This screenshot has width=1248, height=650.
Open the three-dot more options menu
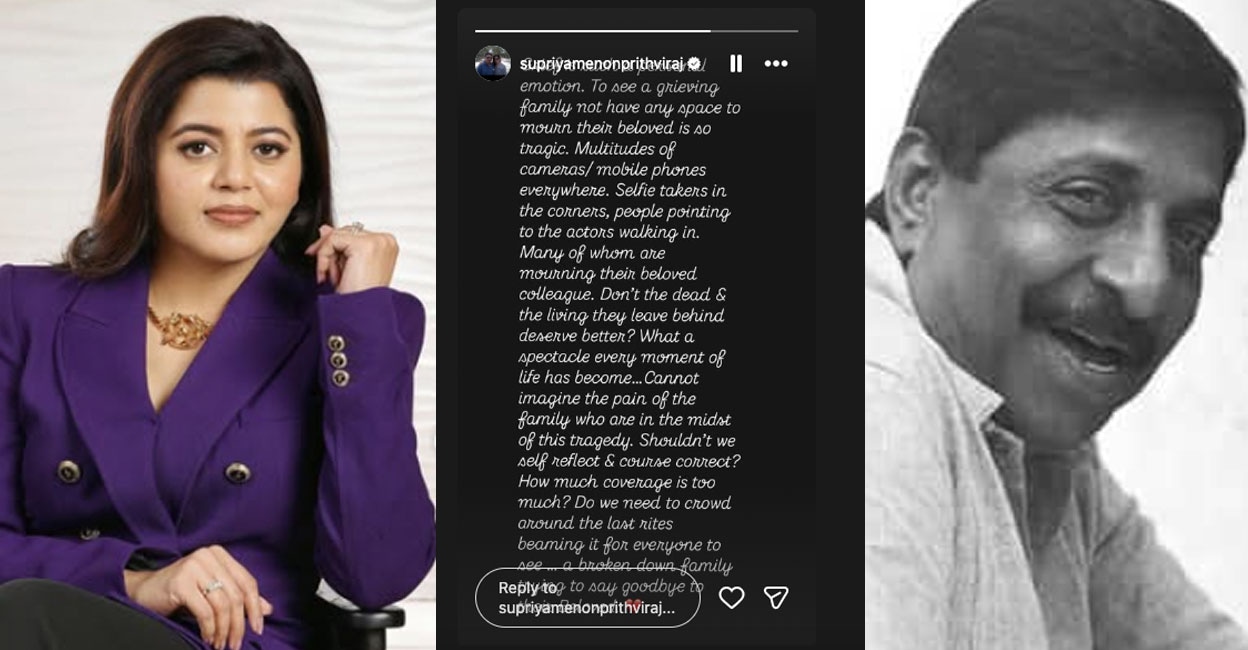point(776,64)
